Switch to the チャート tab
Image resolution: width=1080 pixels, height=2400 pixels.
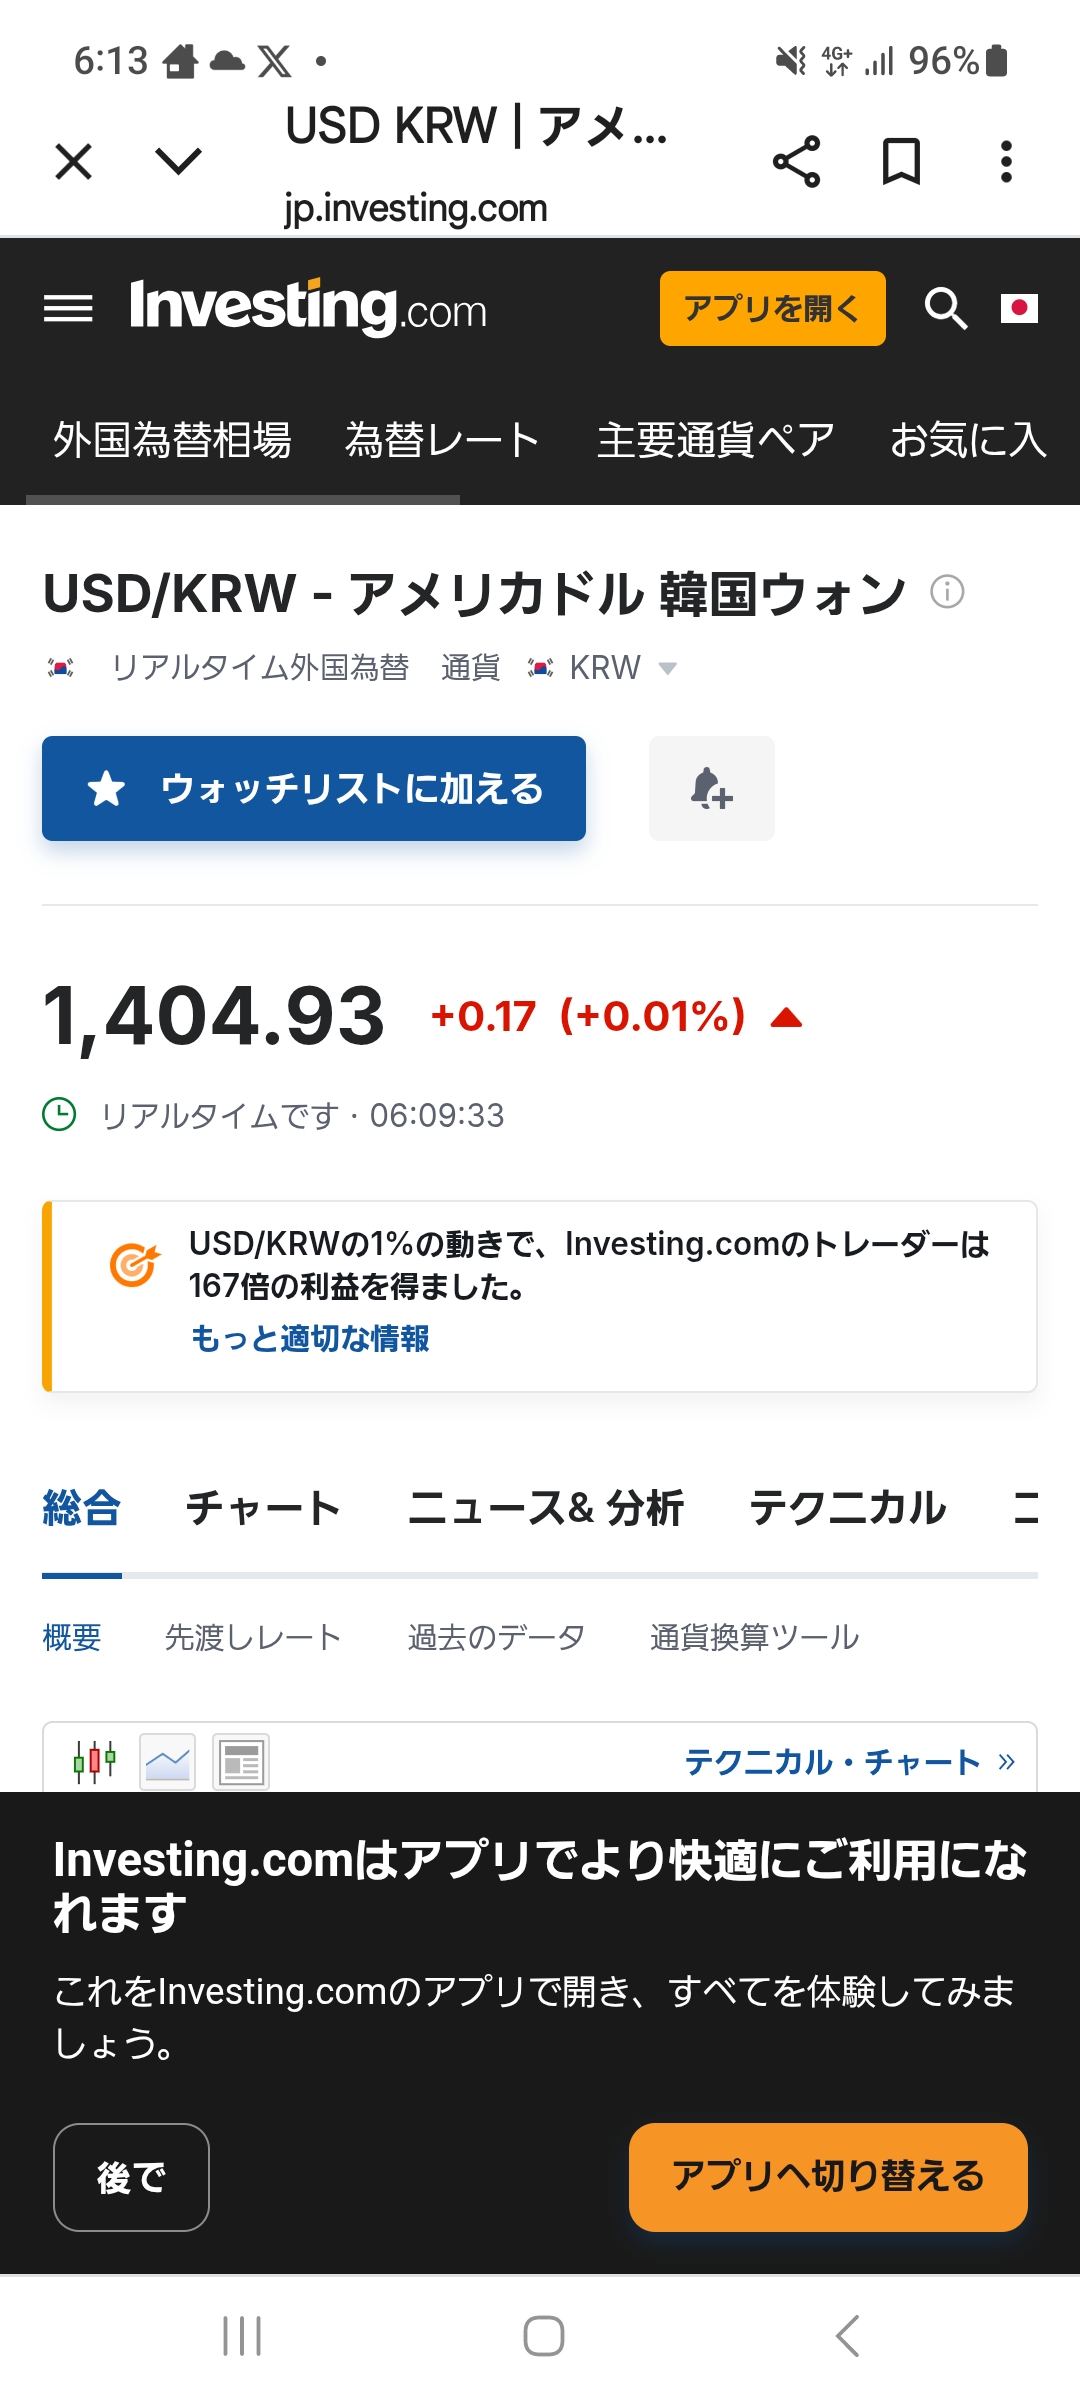point(264,1508)
